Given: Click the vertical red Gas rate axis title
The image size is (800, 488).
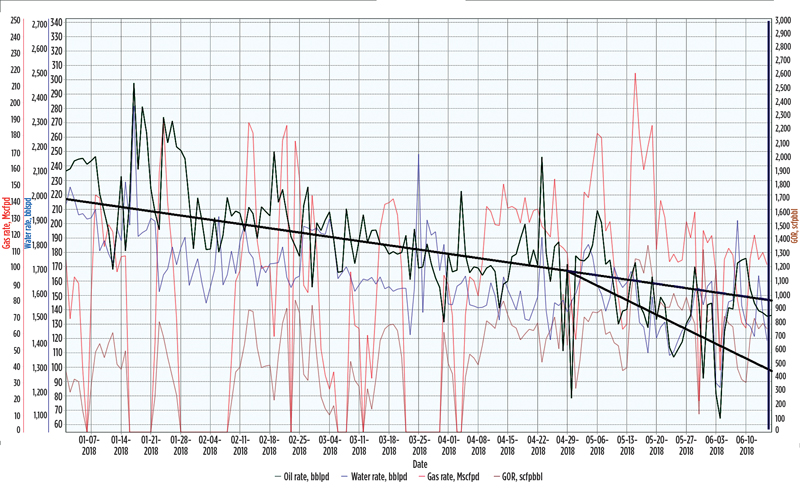Looking at the screenshot, I should tap(7, 227).
